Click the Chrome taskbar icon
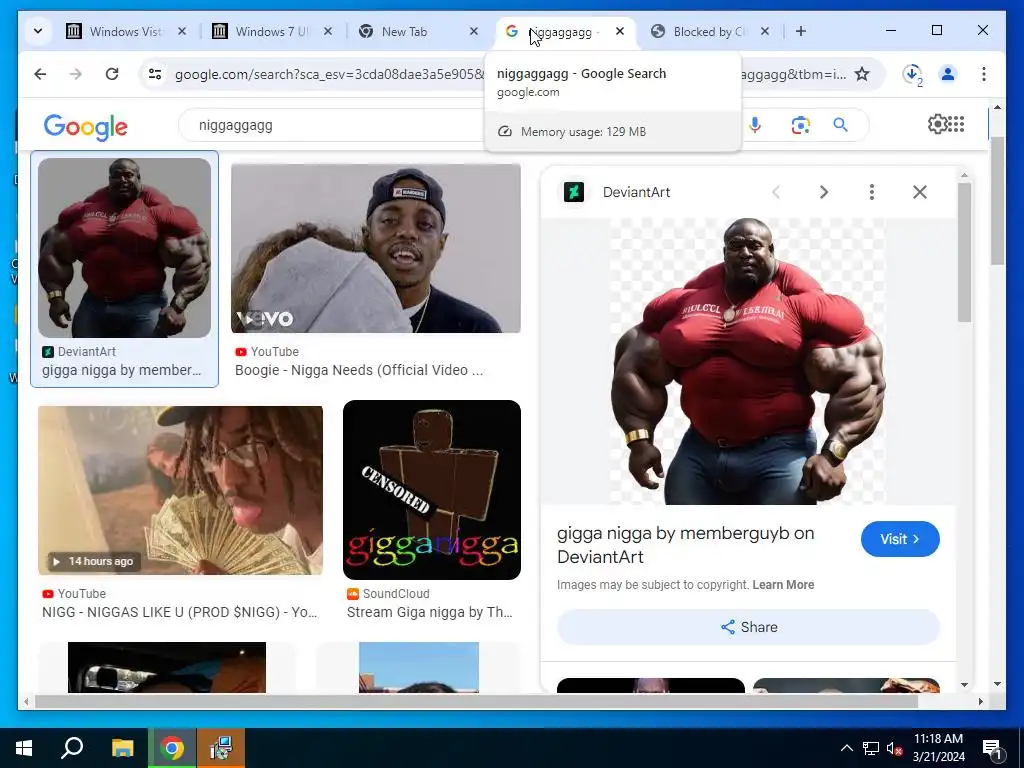Image resolution: width=1024 pixels, height=768 pixels. click(172, 748)
